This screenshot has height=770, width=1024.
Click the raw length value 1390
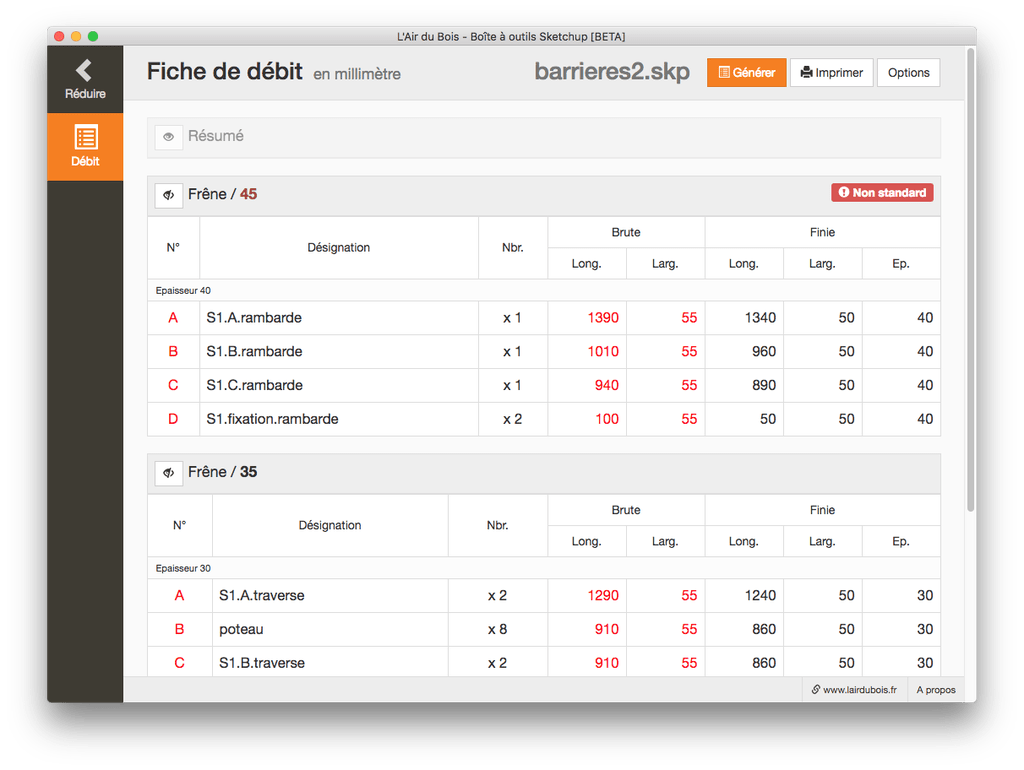click(x=603, y=317)
